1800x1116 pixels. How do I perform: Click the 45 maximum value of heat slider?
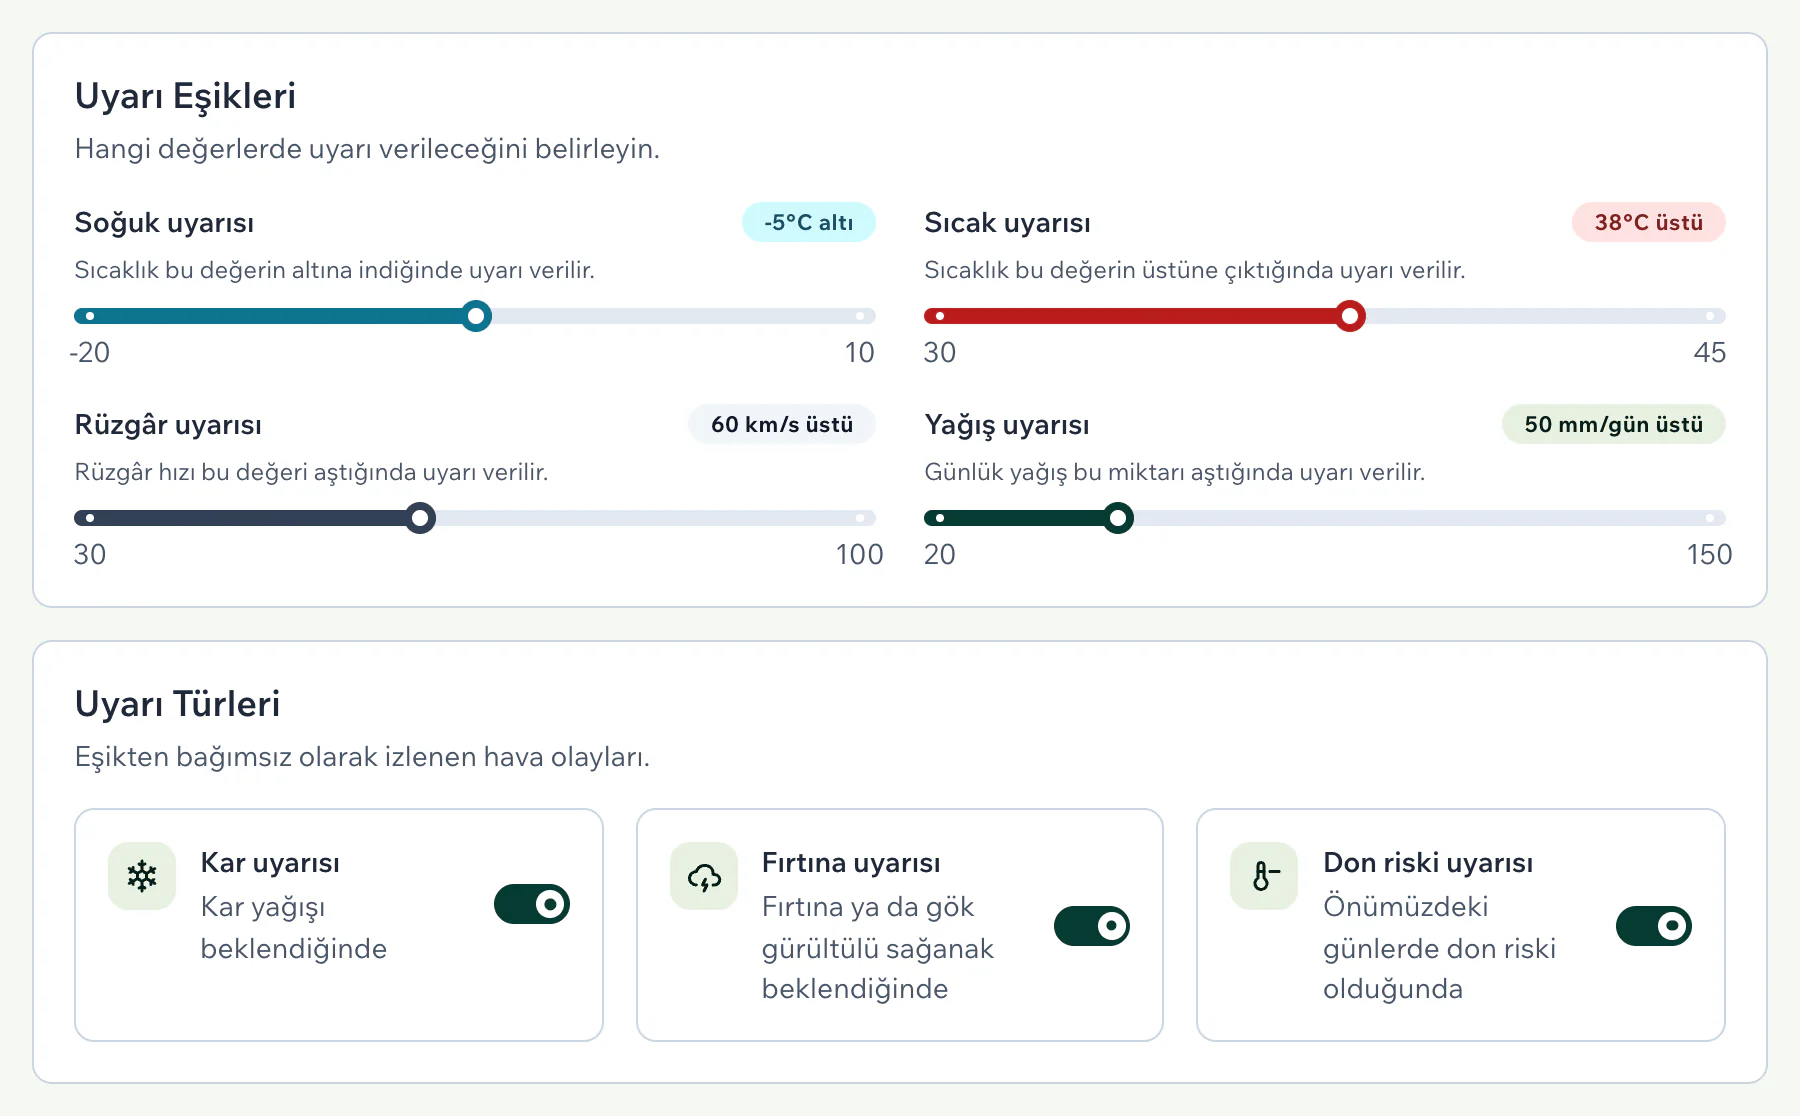point(1709,352)
